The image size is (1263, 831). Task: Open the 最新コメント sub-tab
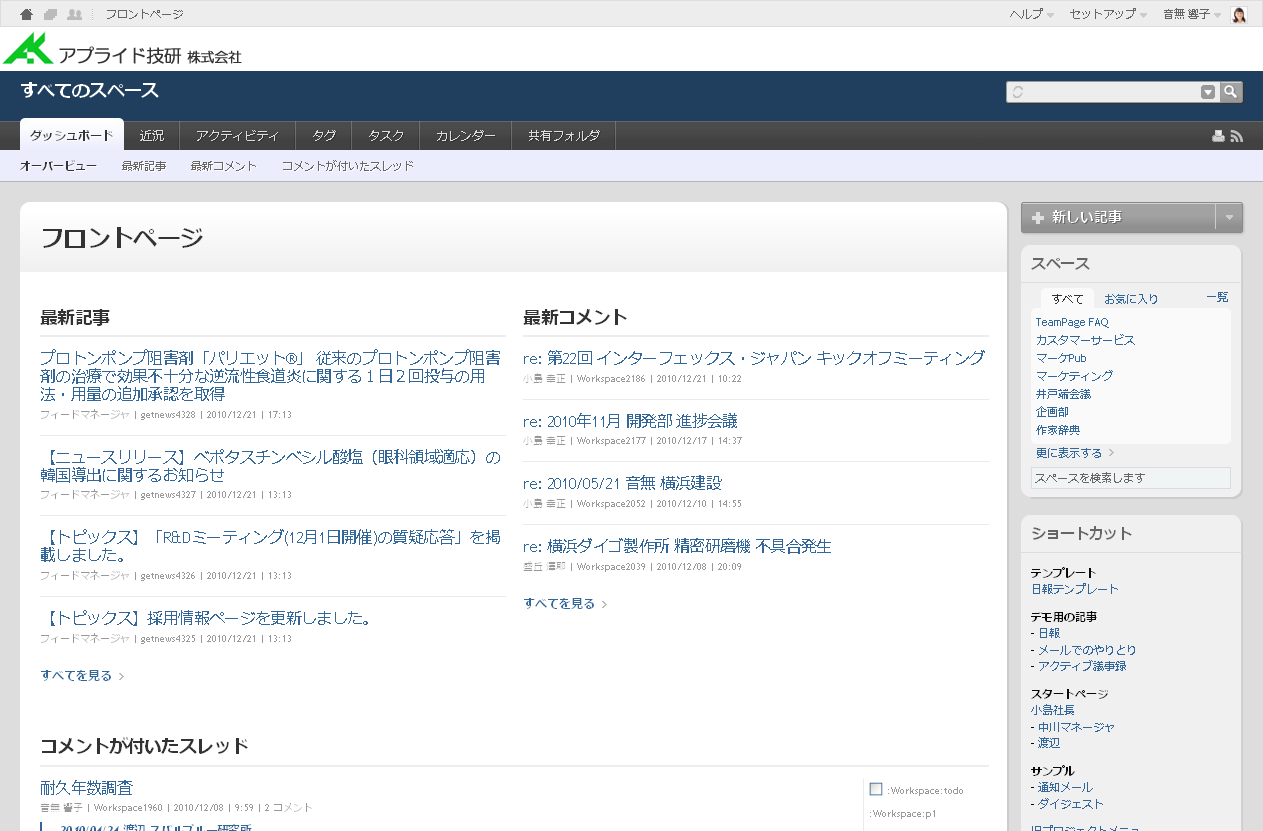(223, 166)
